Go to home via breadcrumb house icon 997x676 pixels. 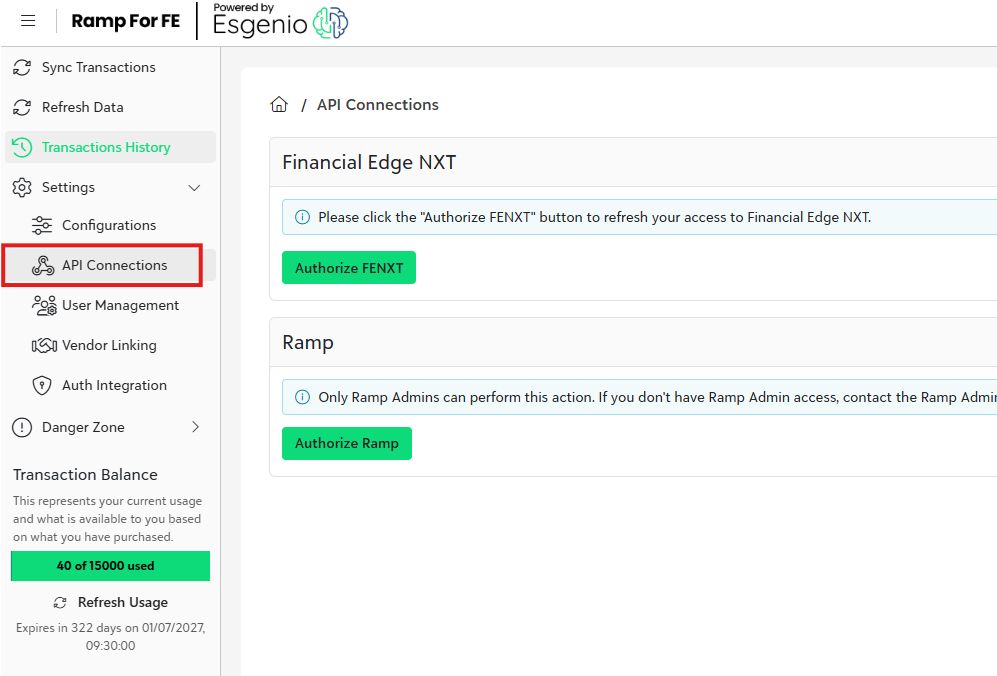point(279,104)
